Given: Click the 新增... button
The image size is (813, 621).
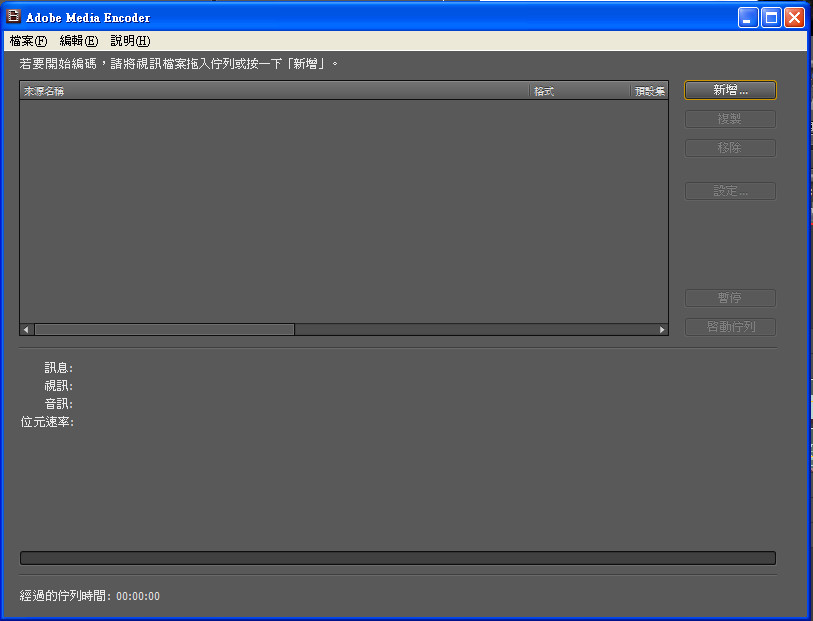Looking at the screenshot, I should pos(730,90).
